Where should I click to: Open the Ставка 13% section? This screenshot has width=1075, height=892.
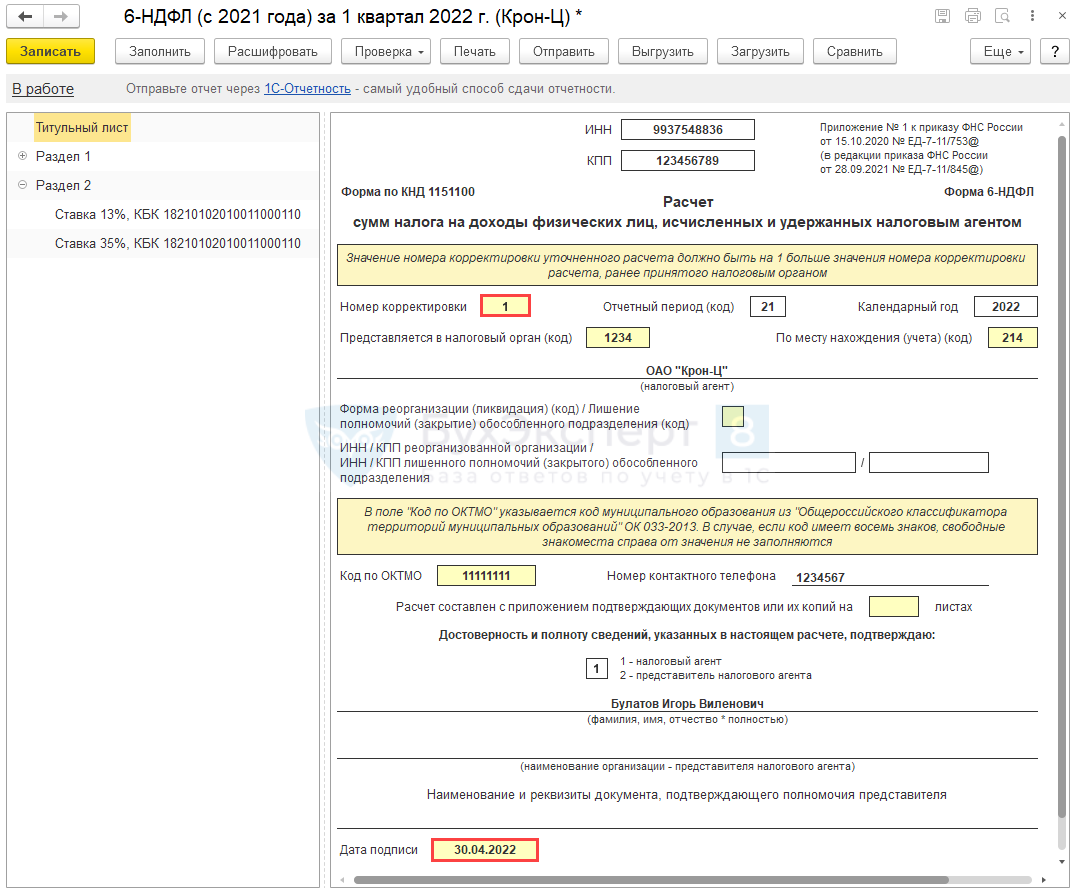coord(178,215)
